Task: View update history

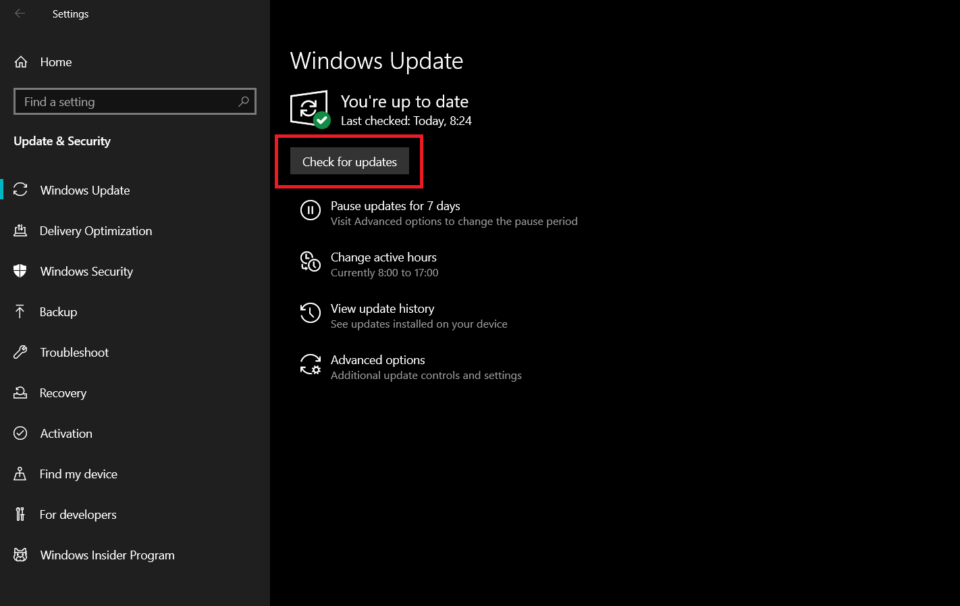Action: (x=382, y=309)
